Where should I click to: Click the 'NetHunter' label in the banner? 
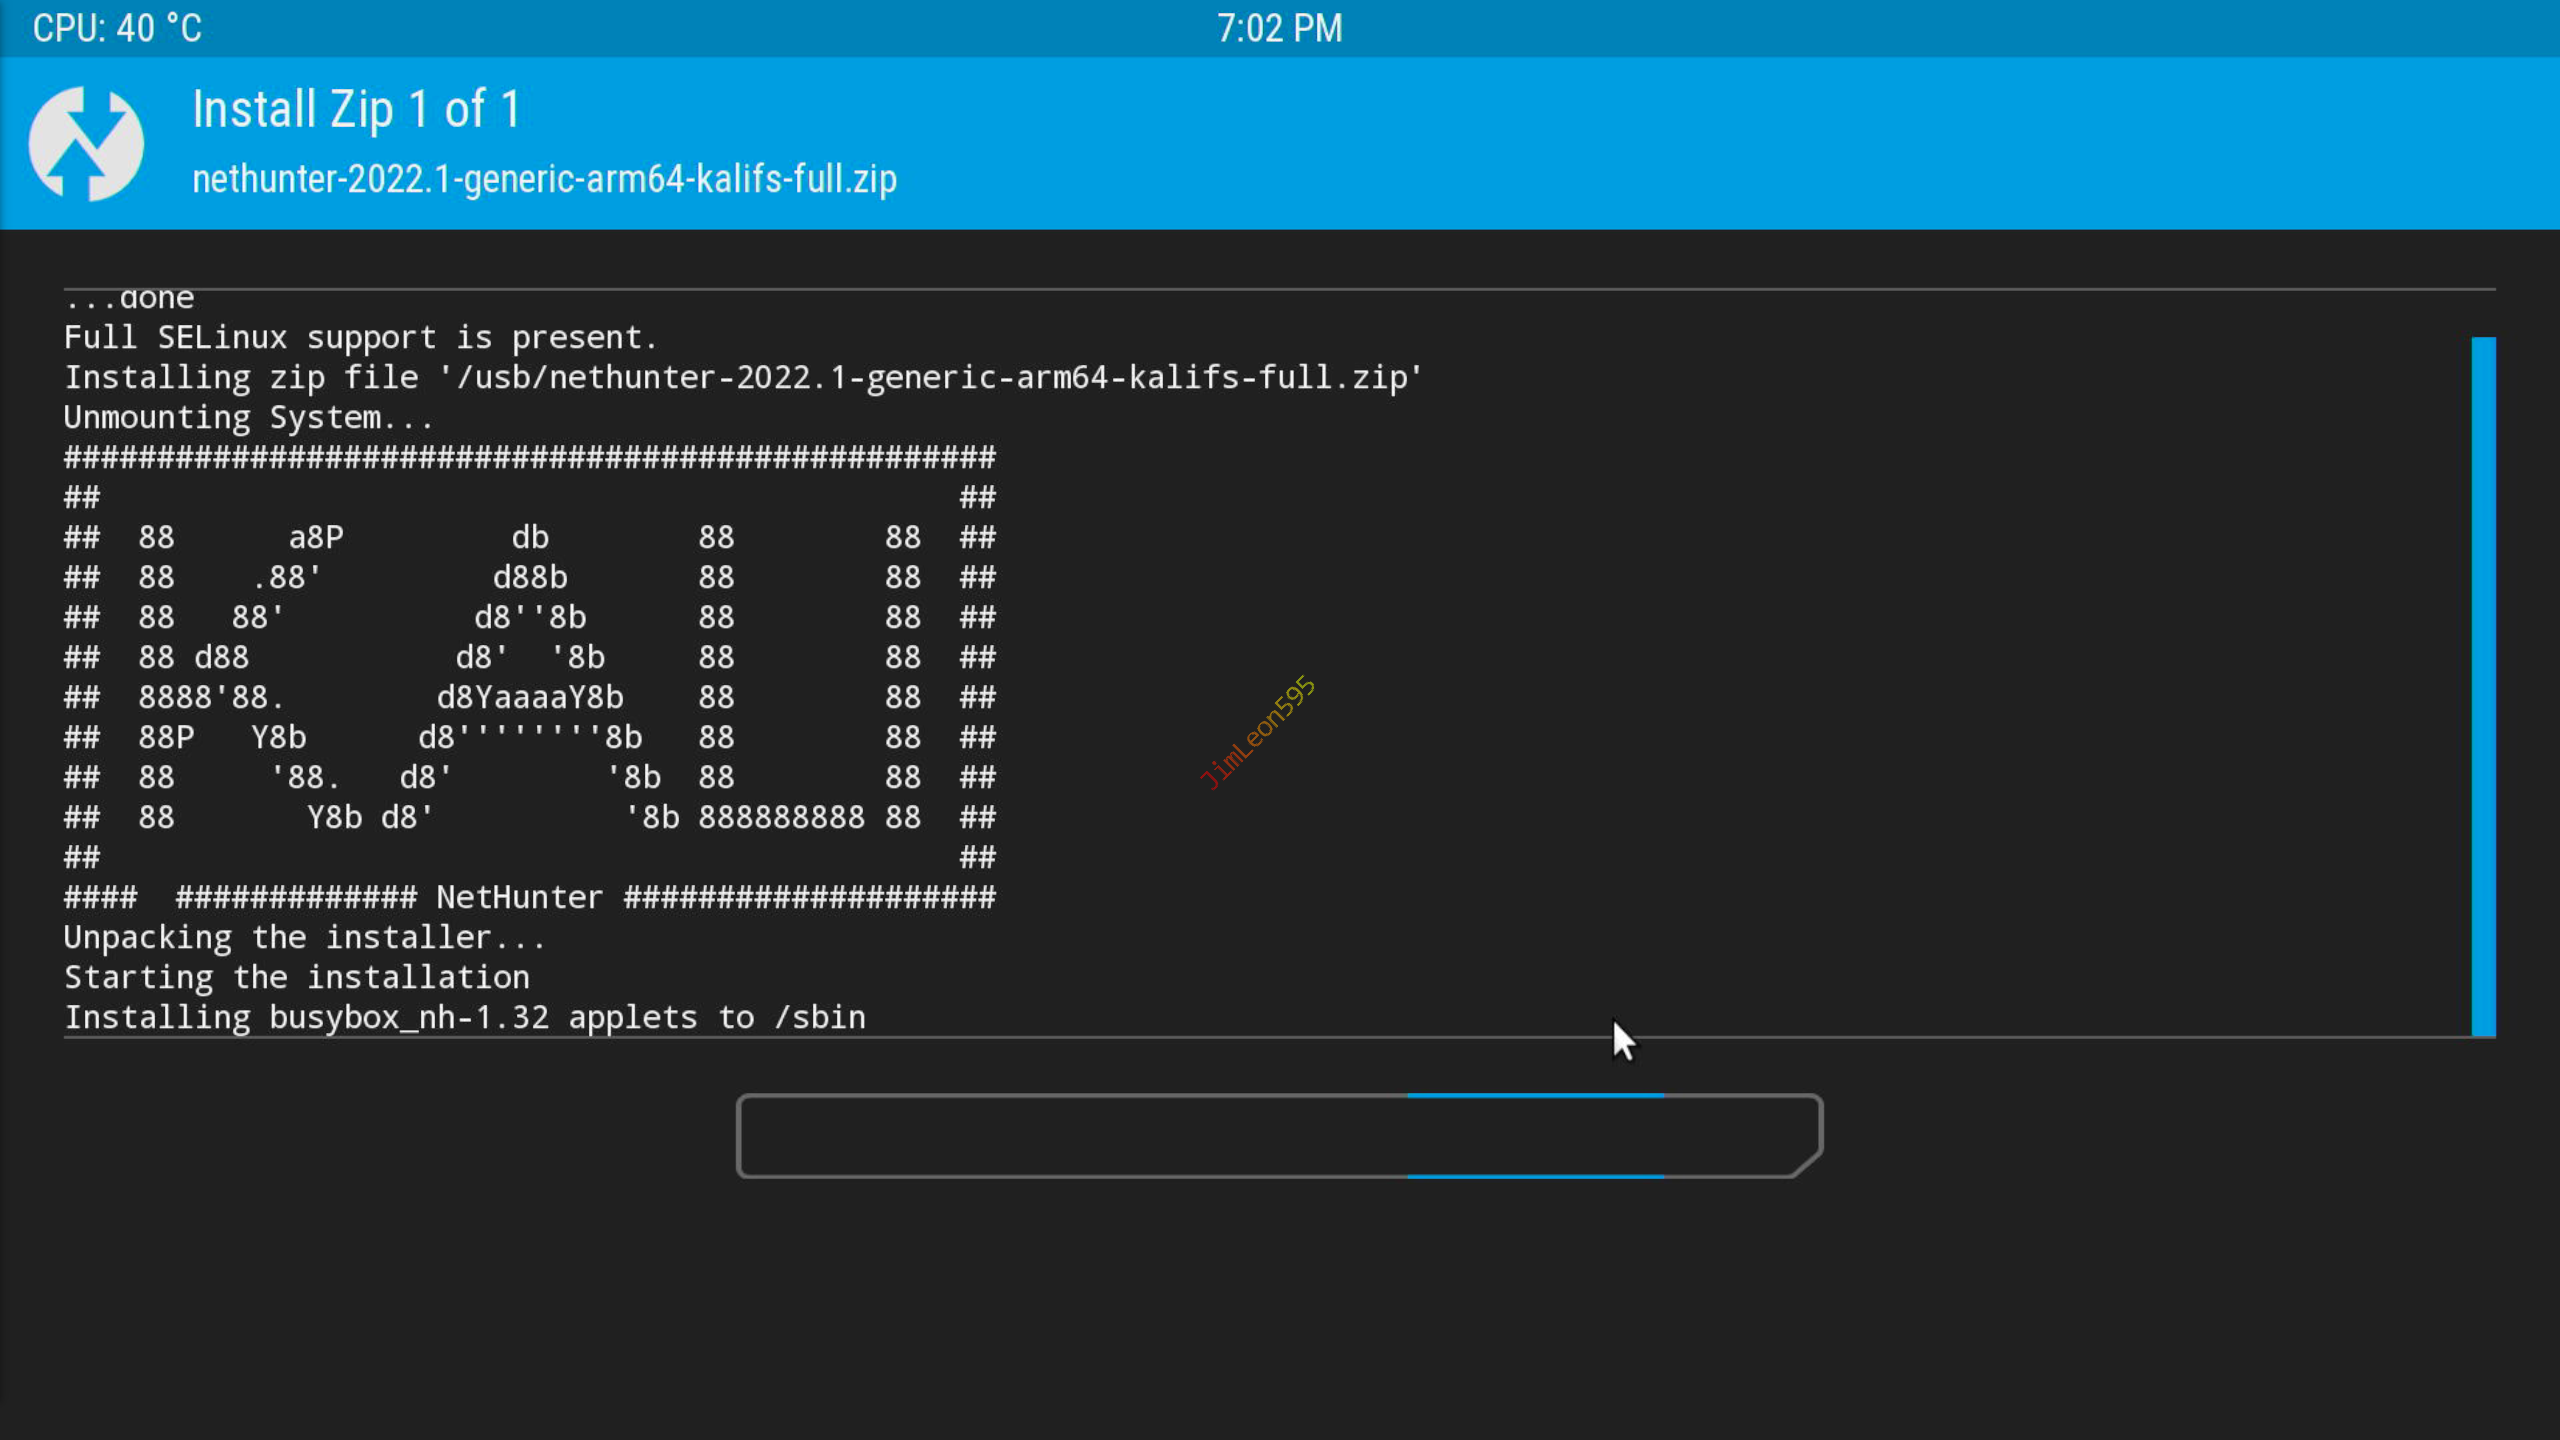point(519,898)
